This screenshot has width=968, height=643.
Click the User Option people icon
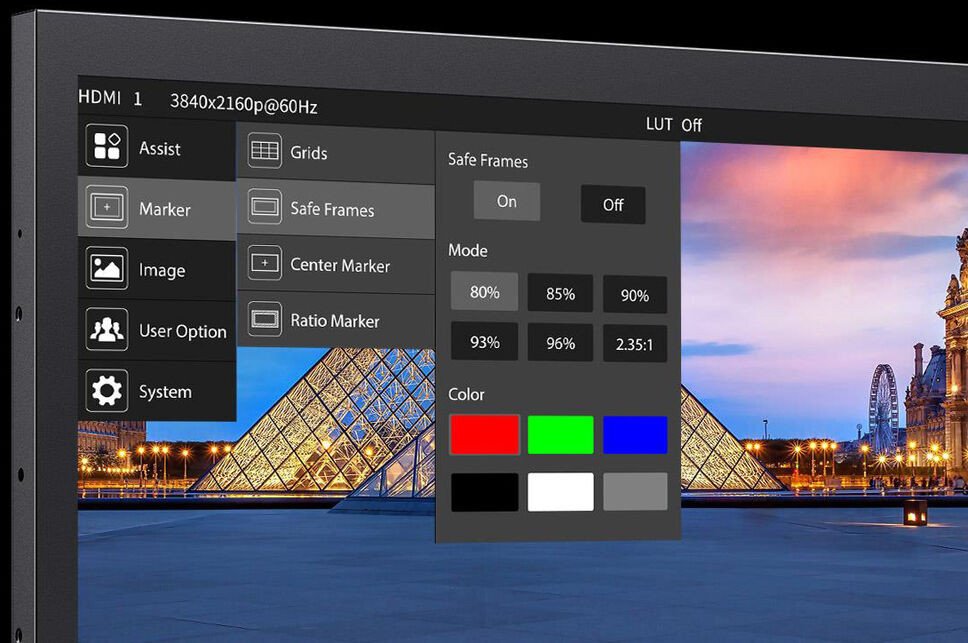107,329
